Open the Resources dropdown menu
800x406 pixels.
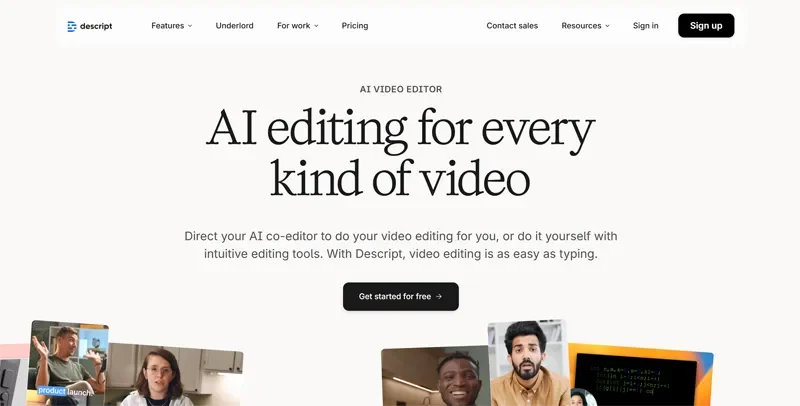coord(585,26)
